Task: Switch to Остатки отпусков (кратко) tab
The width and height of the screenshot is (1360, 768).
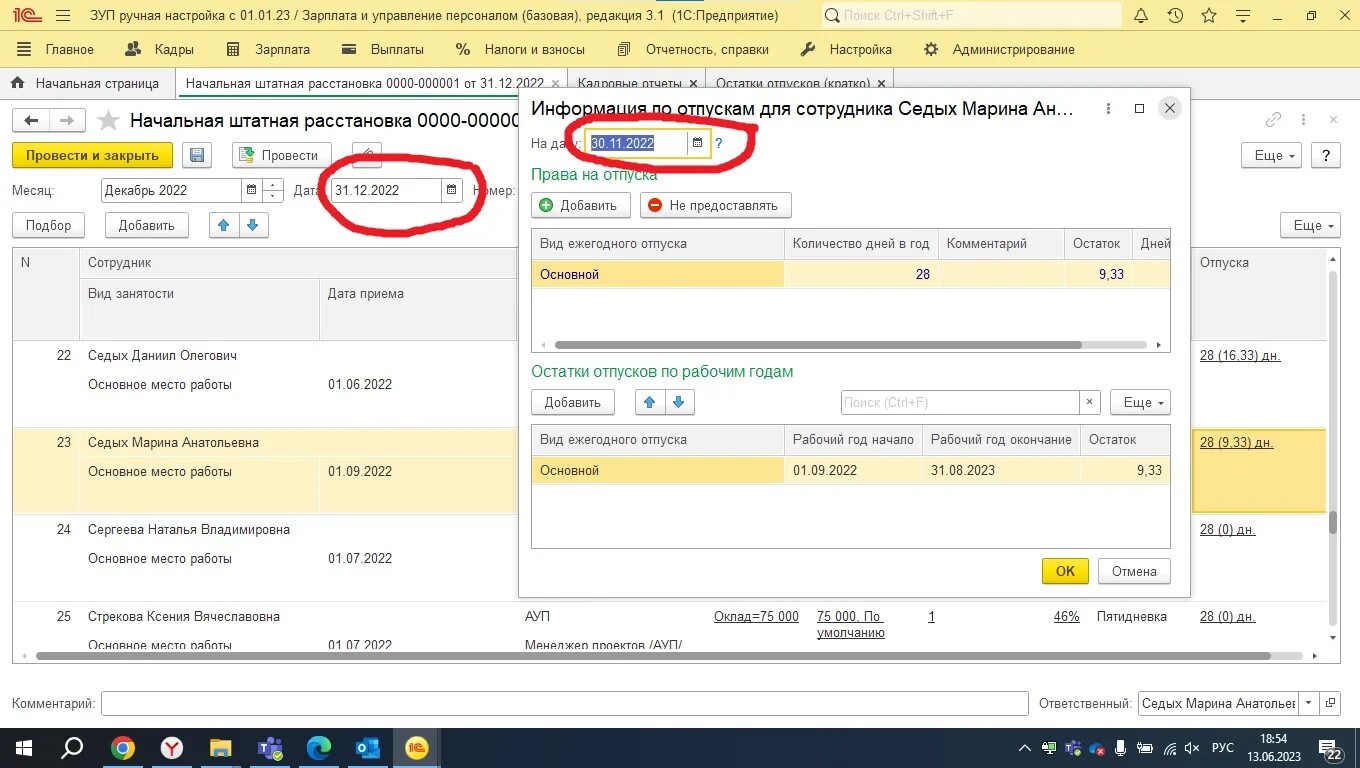Action: [799, 83]
